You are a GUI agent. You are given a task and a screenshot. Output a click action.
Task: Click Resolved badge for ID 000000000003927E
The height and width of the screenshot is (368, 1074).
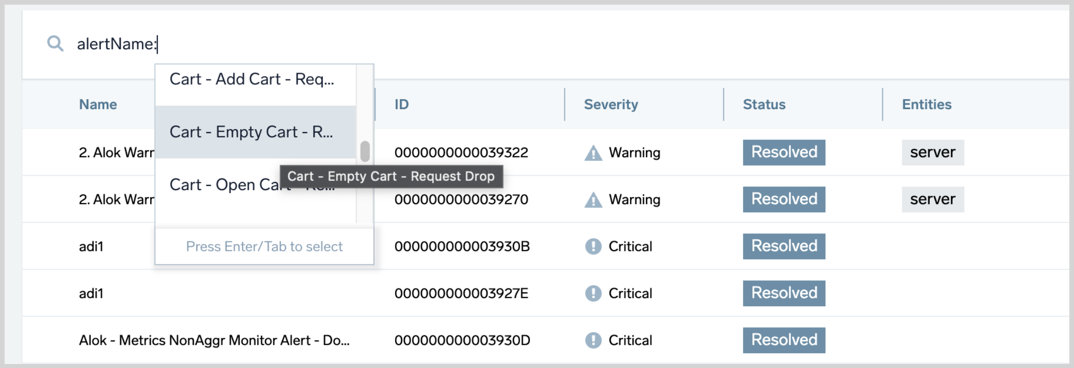point(784,293)
